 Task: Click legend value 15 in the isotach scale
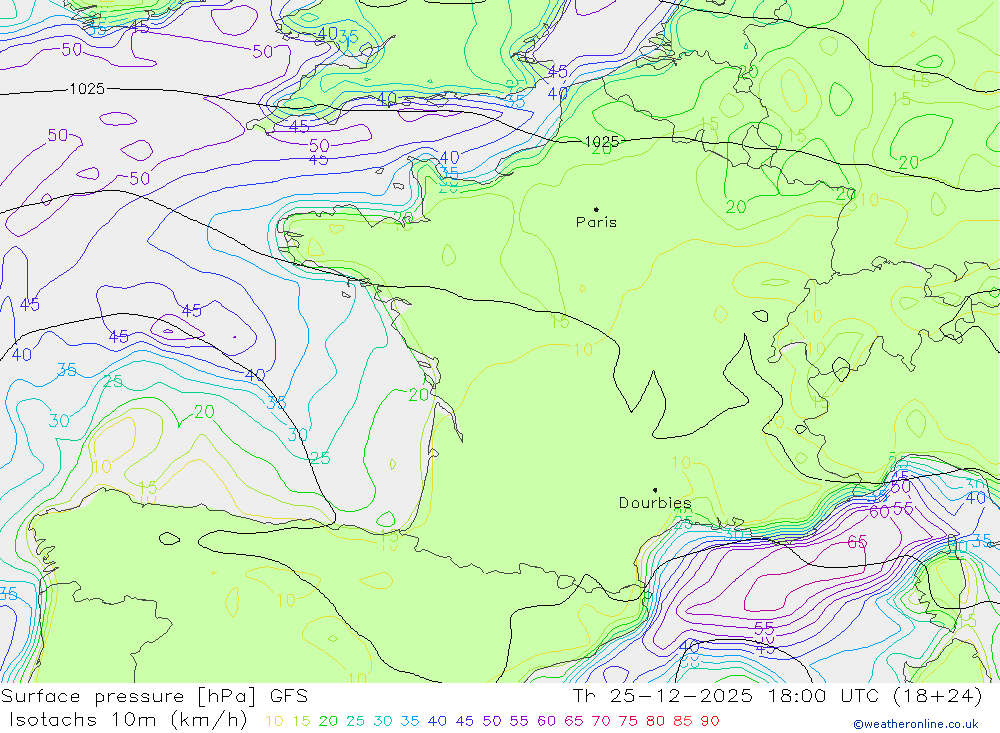point(301,721)
